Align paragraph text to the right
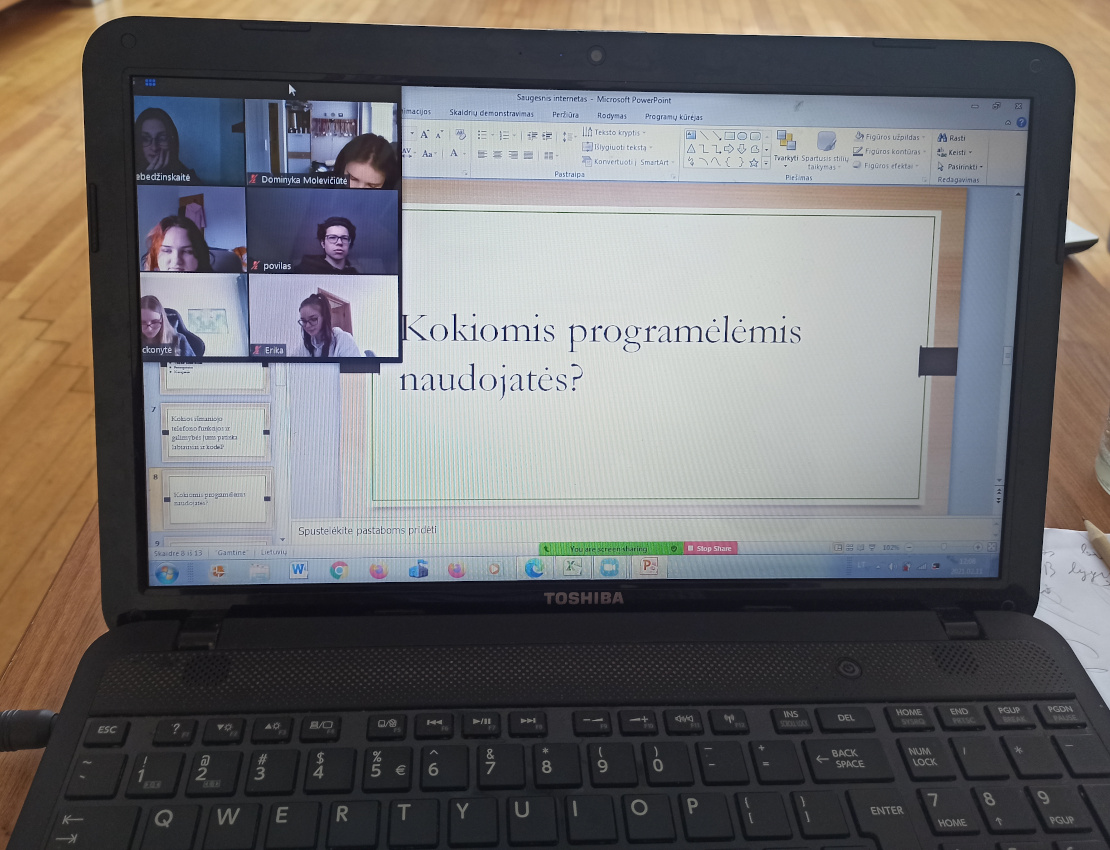The image size is (1110, 850). (x=513, y=154)
